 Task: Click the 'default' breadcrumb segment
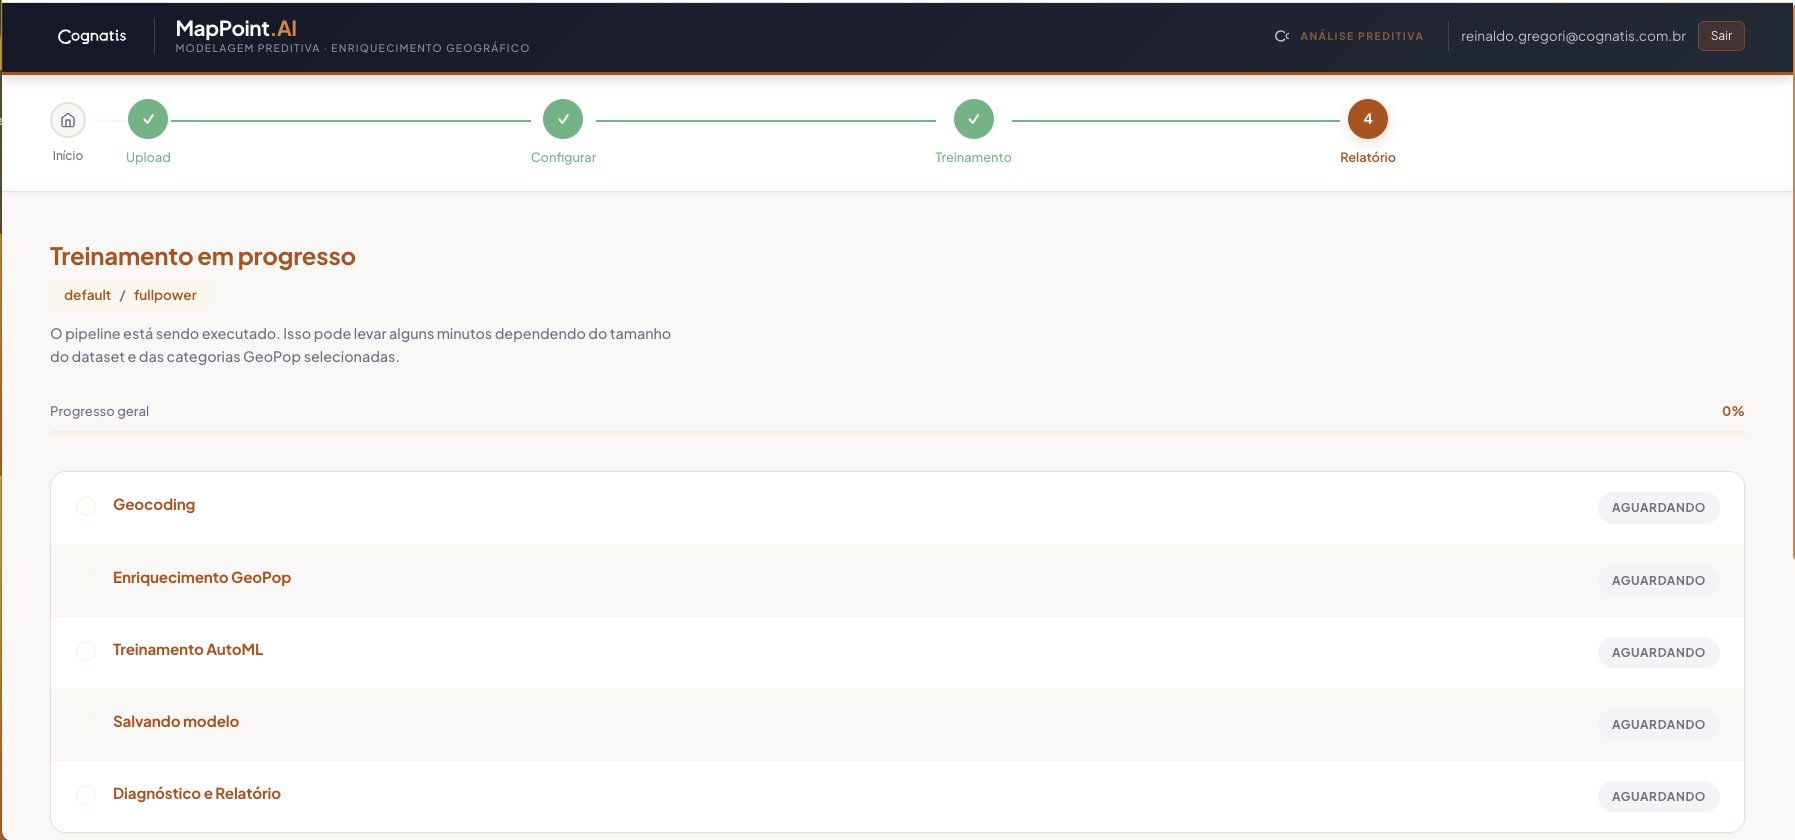tap(87, 295)
